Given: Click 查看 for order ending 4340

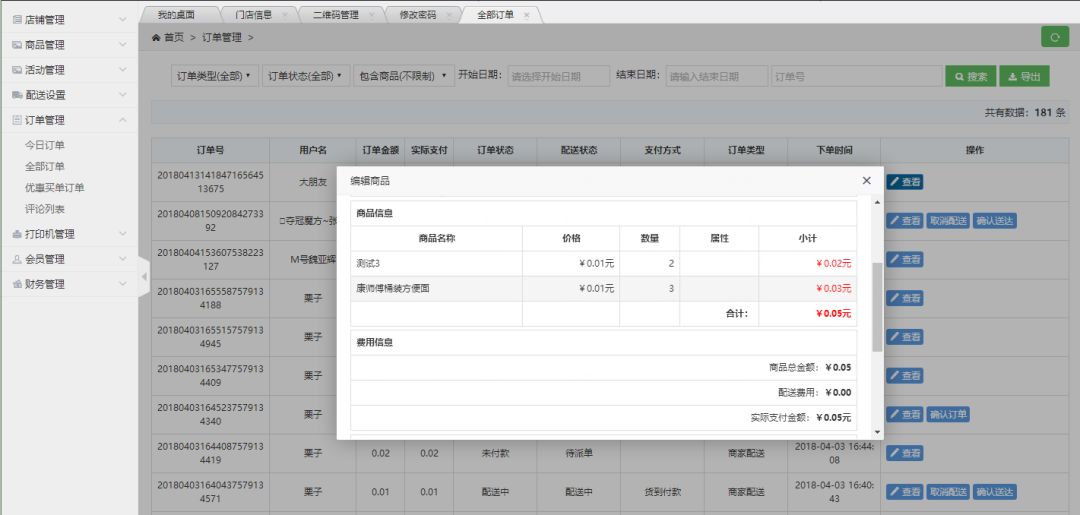Looking at the screenshot, I should point(904,414).
